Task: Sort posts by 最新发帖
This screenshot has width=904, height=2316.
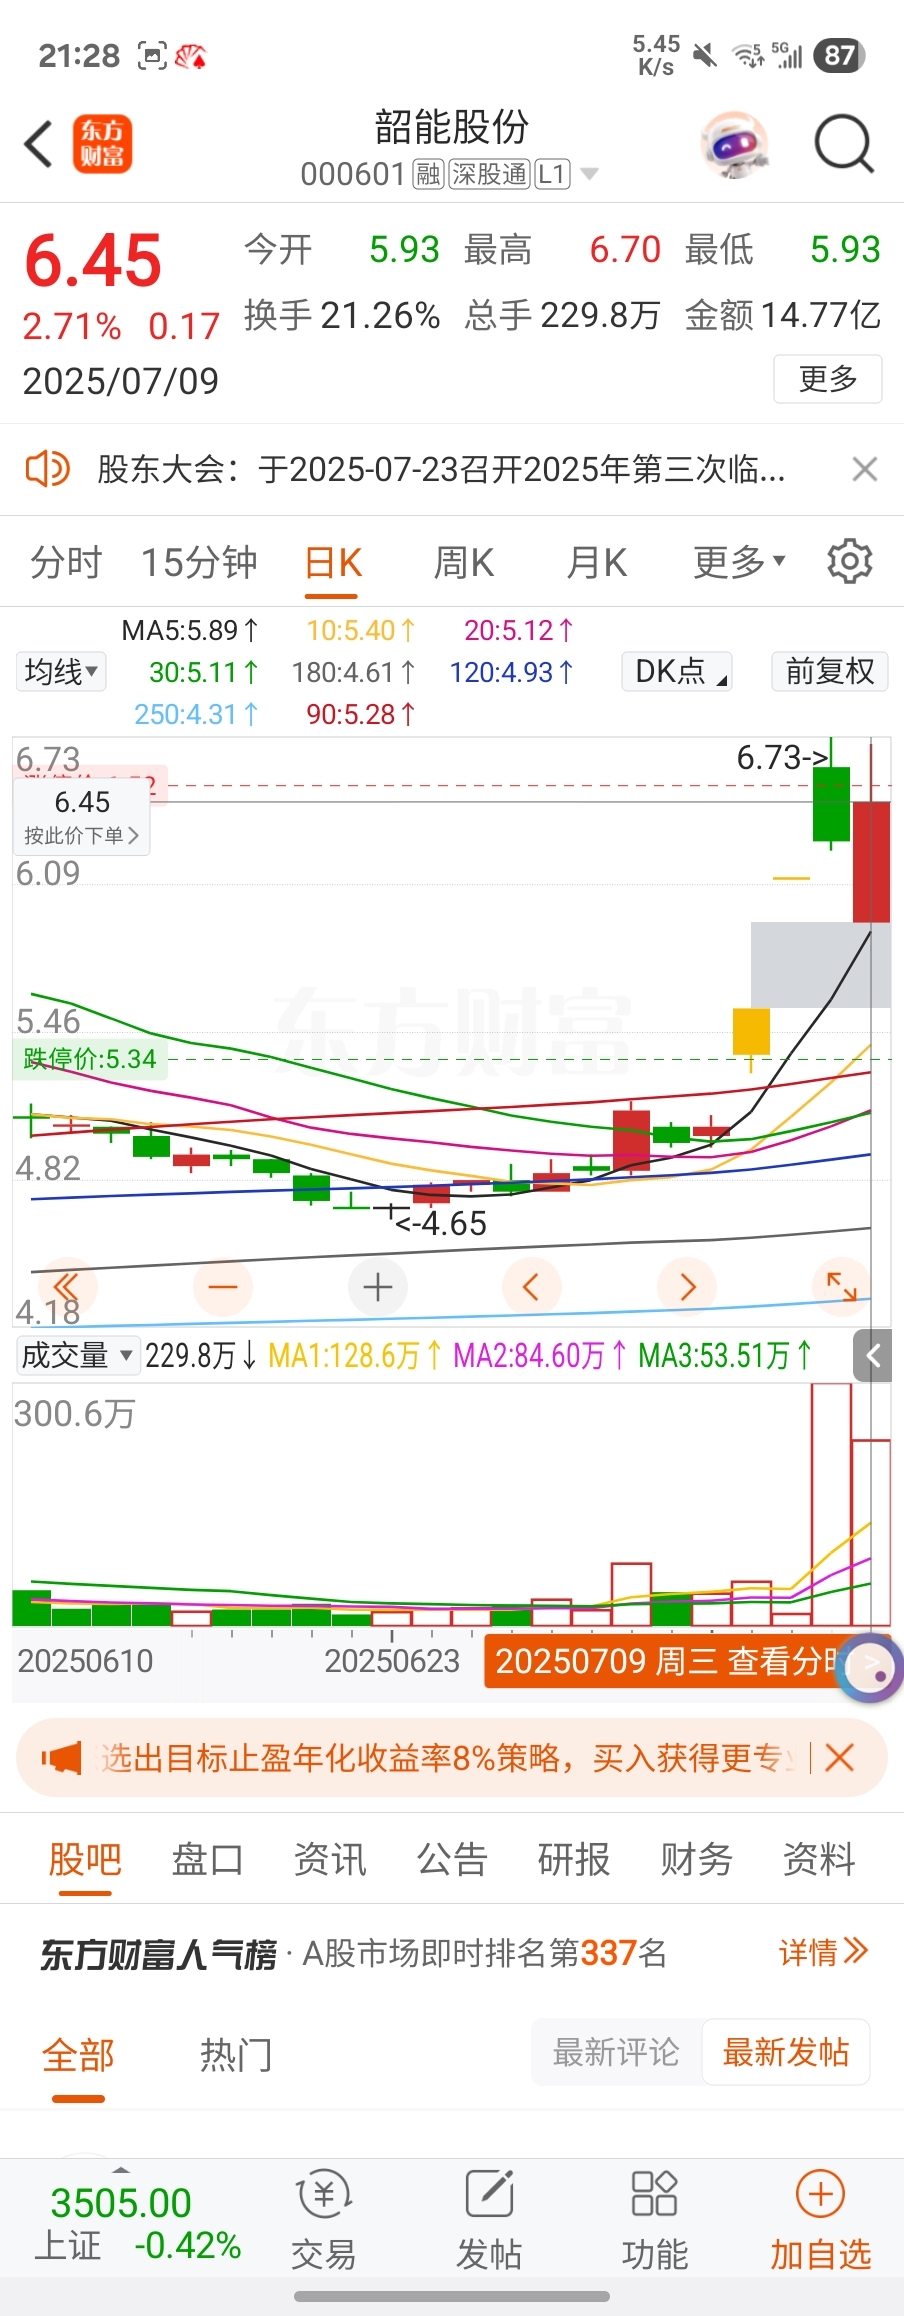Action: [786, 2052]
